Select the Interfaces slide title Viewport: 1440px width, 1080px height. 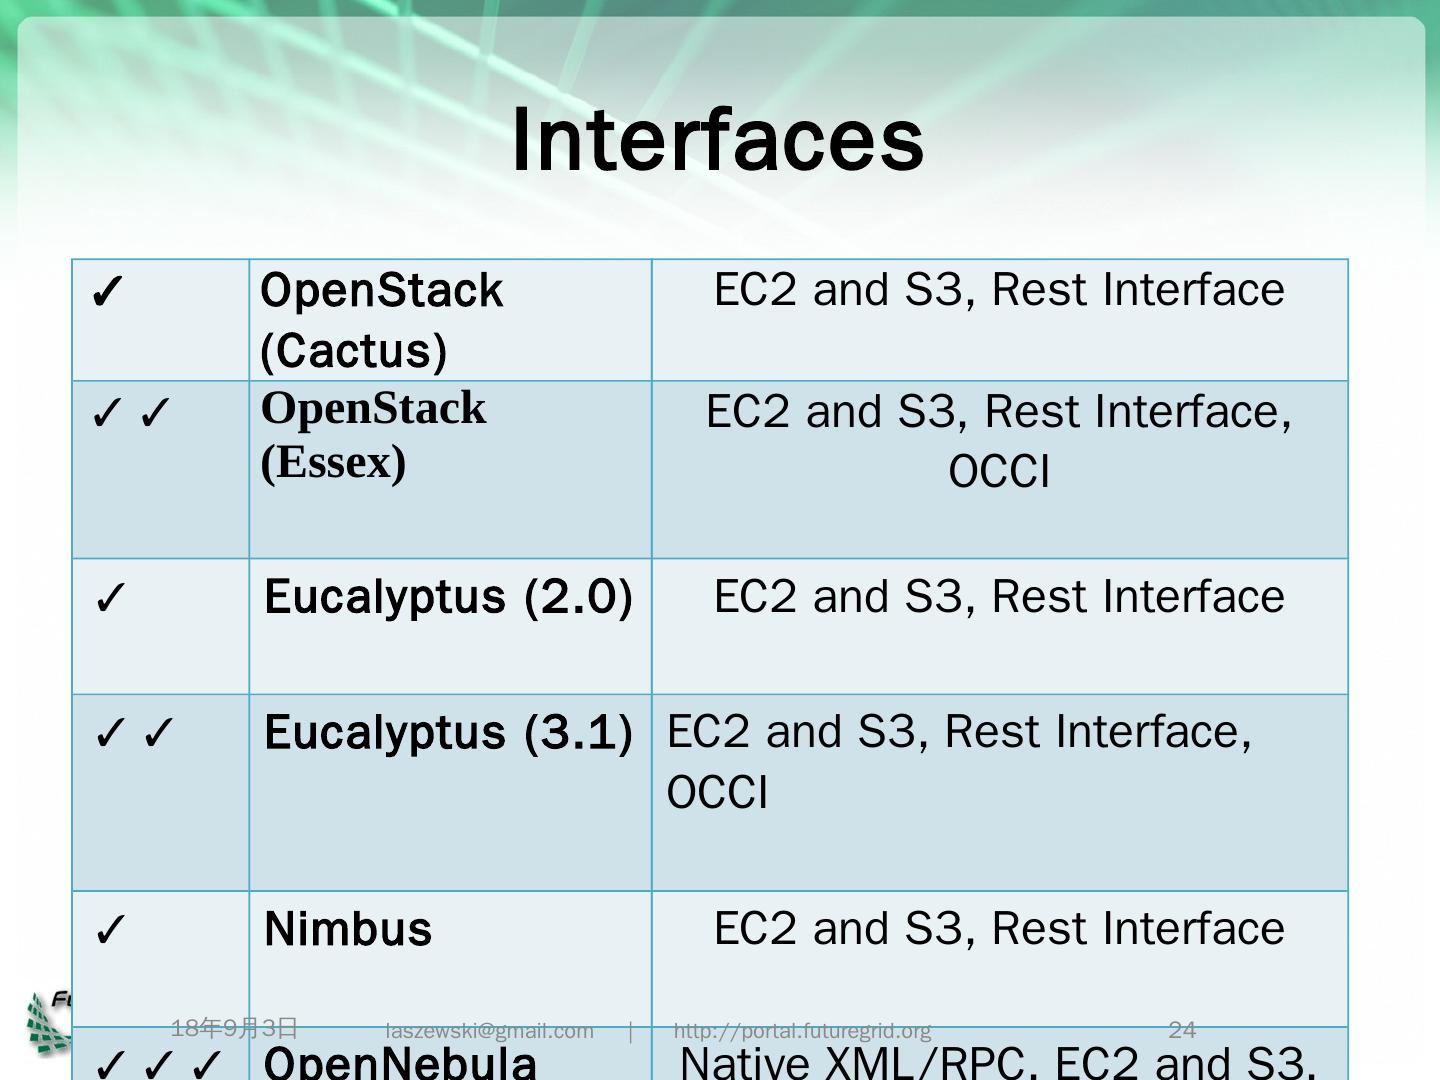717,140
